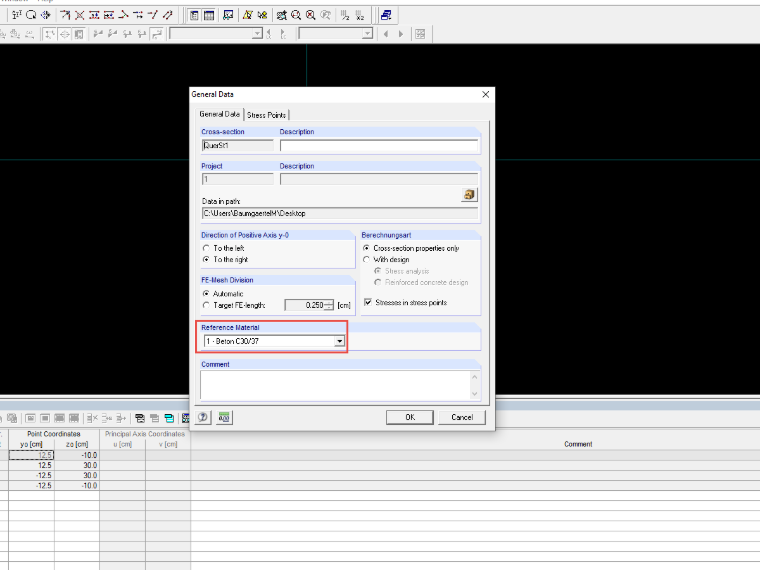Select 'Reinforced concrete design' radio option

coord(378,282)
